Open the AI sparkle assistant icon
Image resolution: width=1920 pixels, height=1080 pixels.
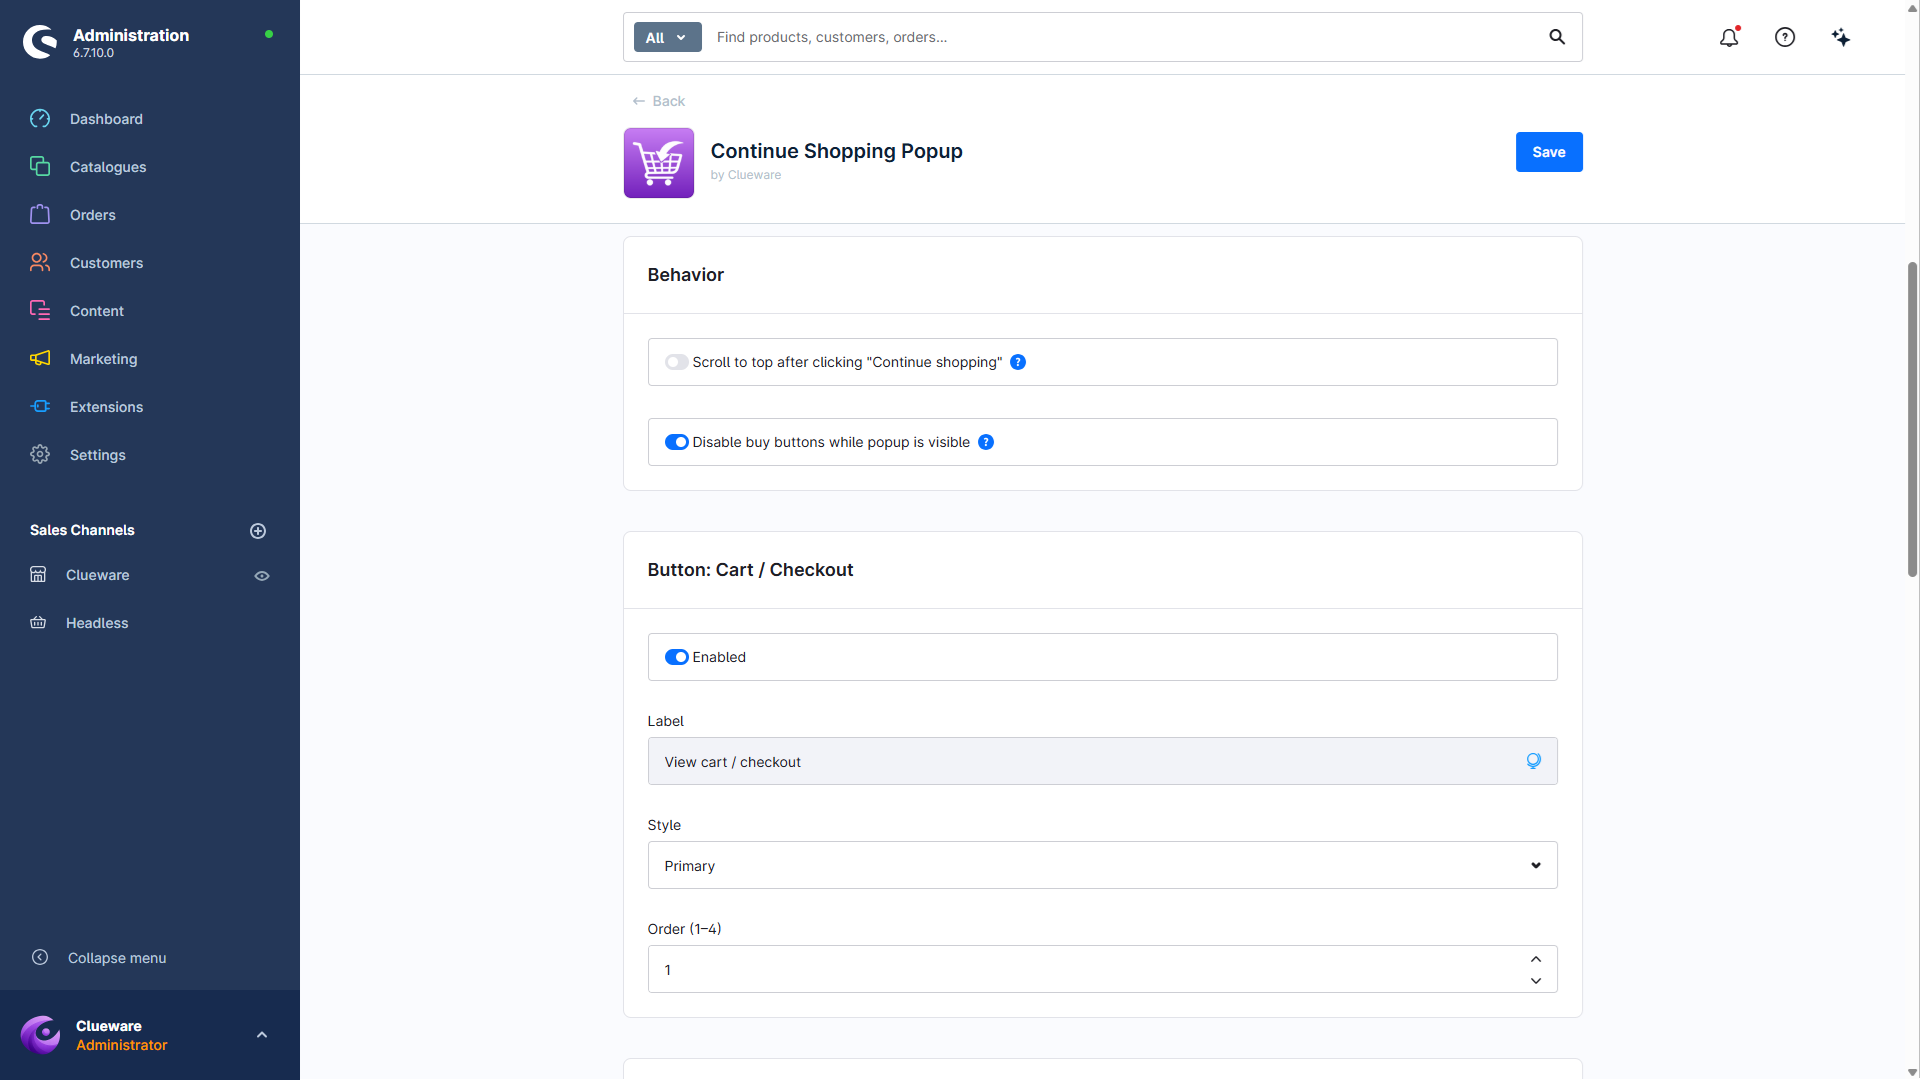click(x=1841, y=37)
